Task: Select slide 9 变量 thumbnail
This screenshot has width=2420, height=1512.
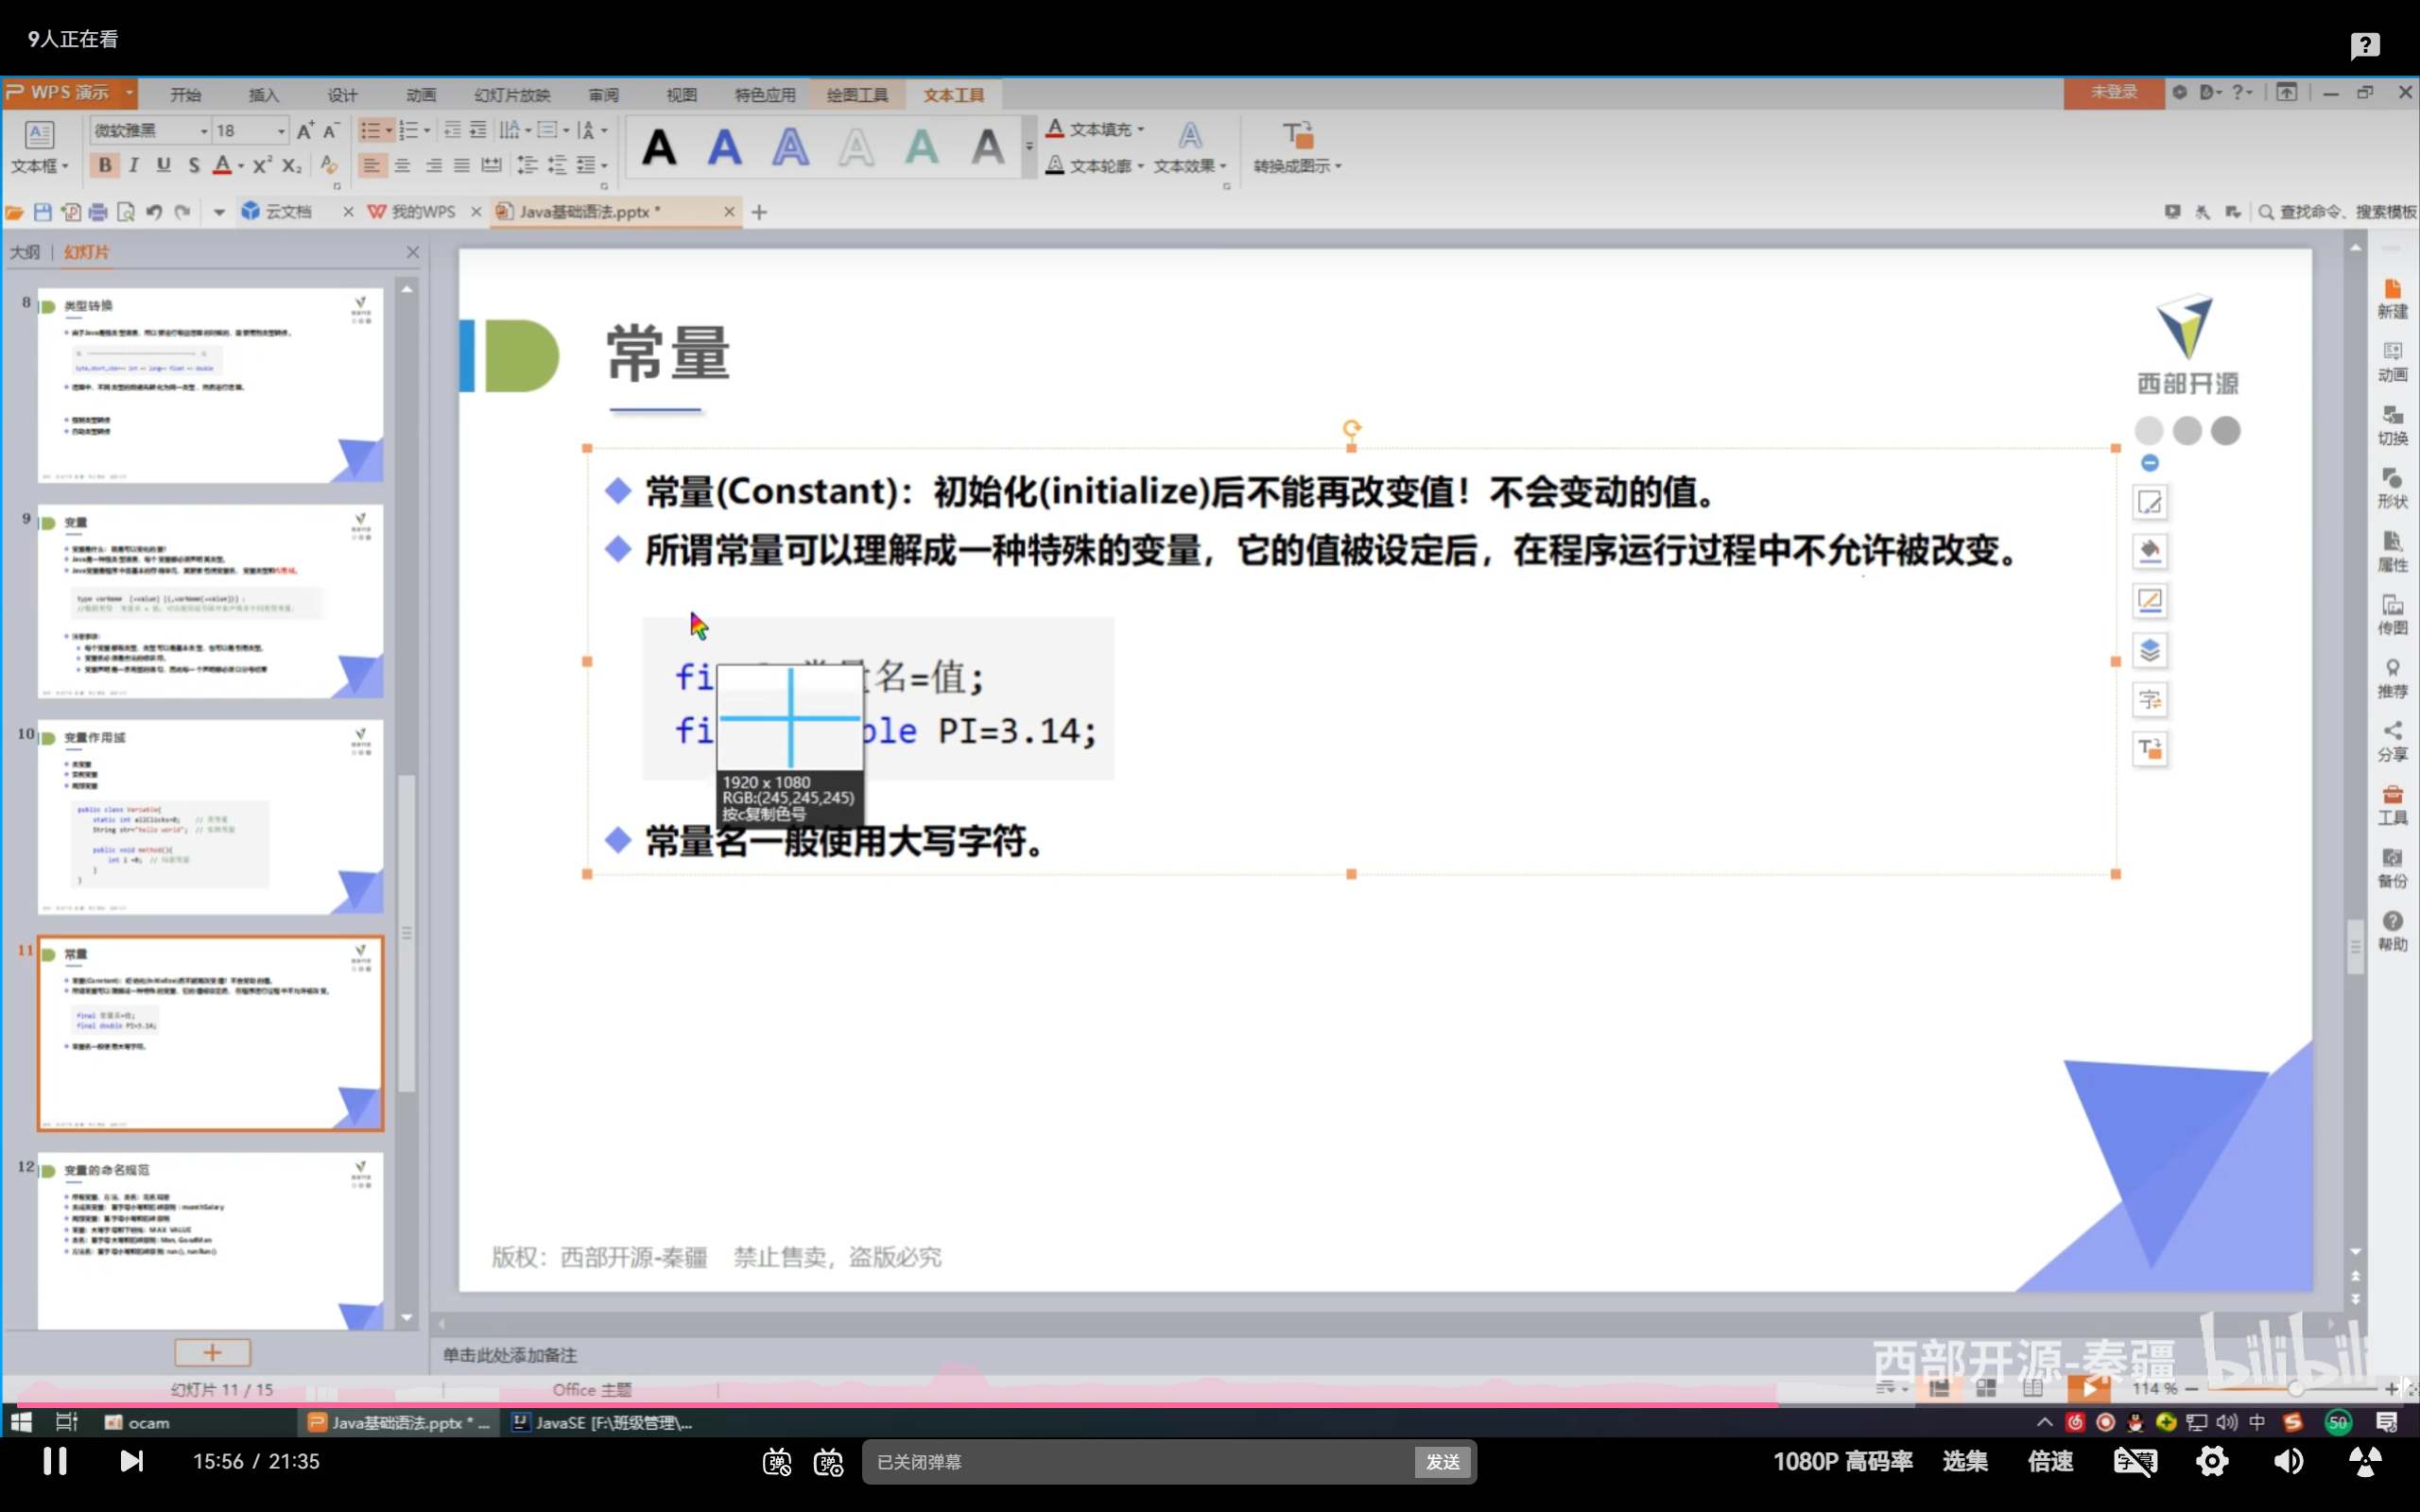Action: [210, 600]
